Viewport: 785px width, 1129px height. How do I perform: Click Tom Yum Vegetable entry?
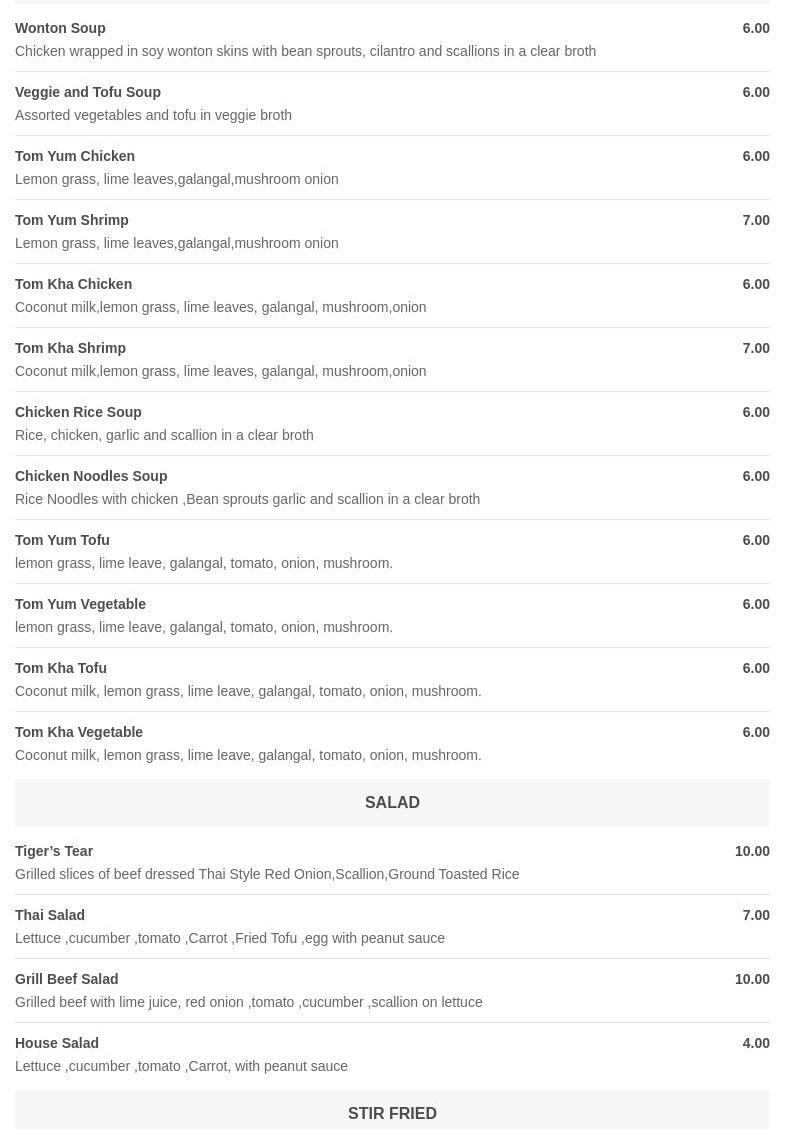click(x=81, y=604)
